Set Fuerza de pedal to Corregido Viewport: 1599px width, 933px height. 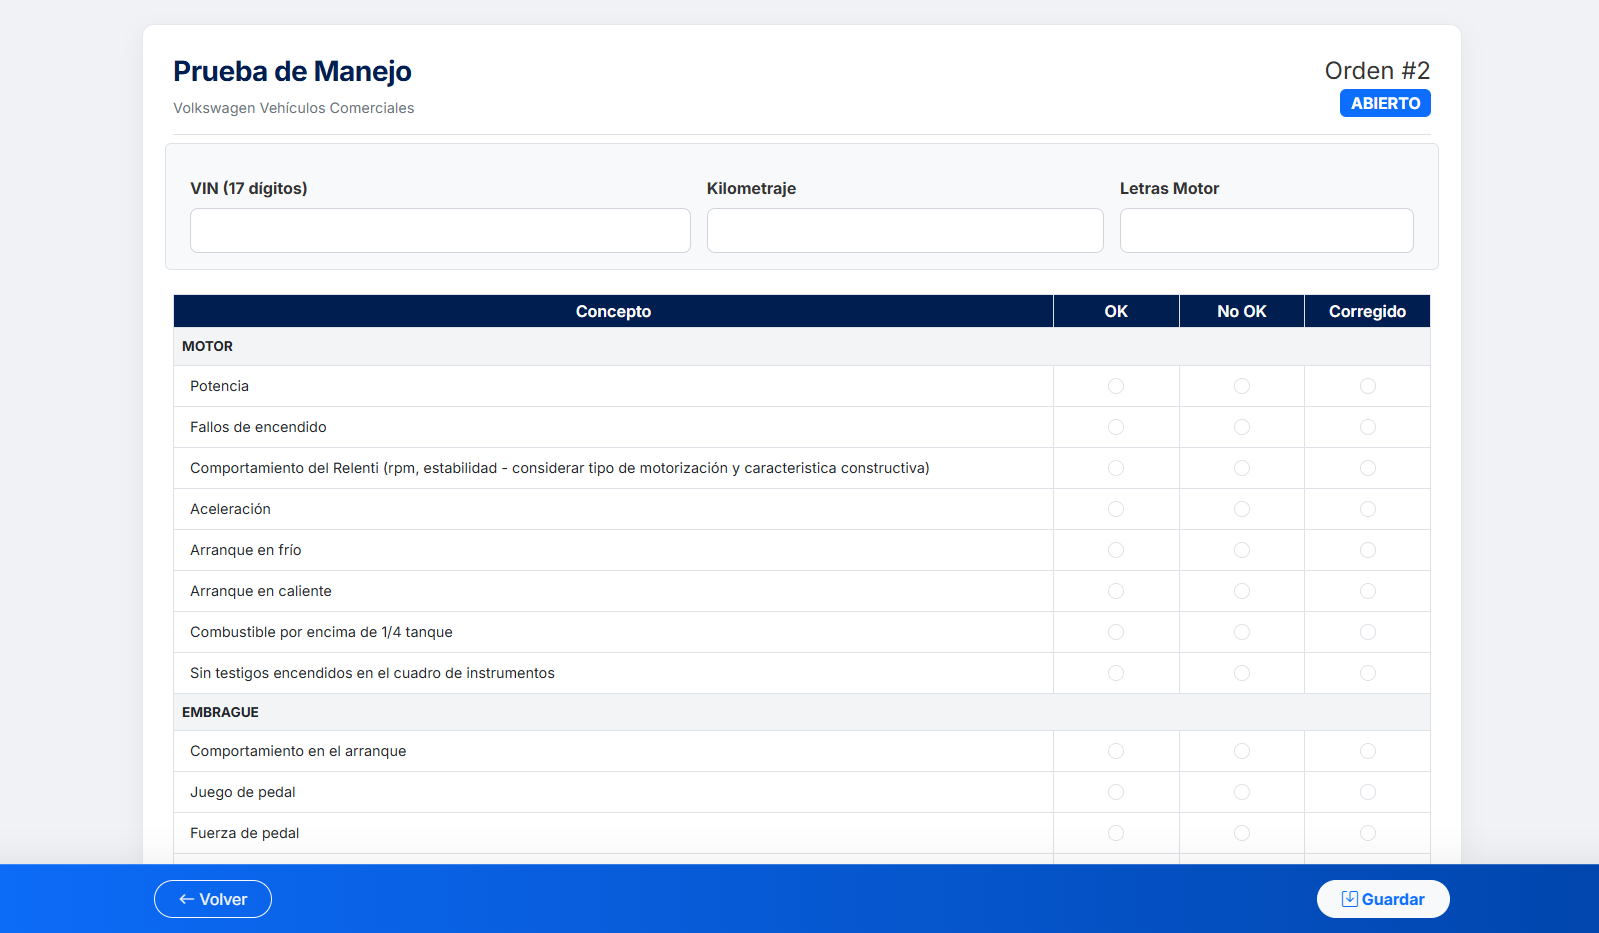pyautogui.click(x=1367, y=833)
